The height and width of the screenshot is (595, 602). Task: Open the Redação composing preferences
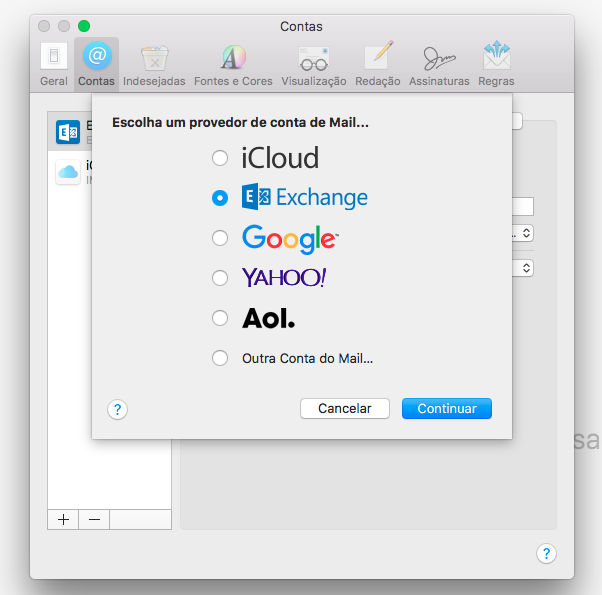(x=377, y=63)
